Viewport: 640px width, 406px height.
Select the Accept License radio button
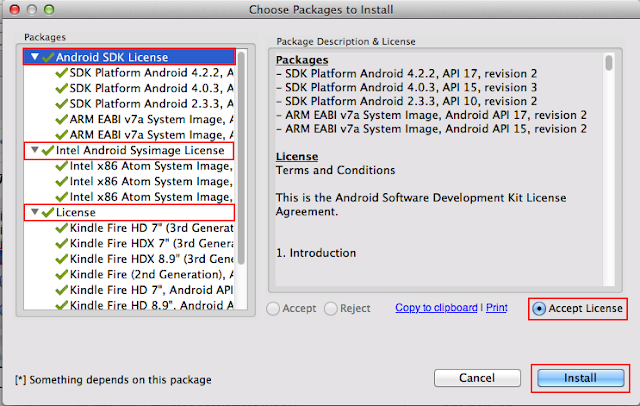pos(539,309)
